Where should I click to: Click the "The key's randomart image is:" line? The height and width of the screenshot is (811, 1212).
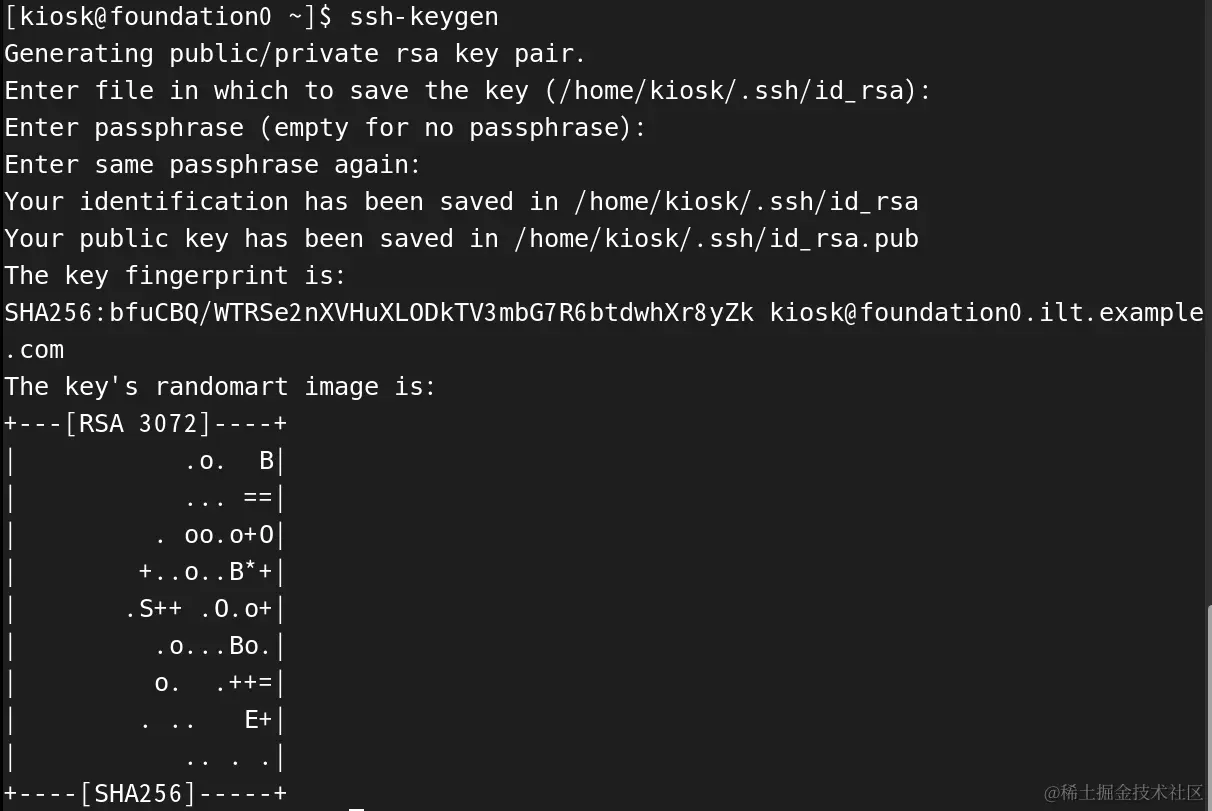pyautogui.click(x=220, y=387)
